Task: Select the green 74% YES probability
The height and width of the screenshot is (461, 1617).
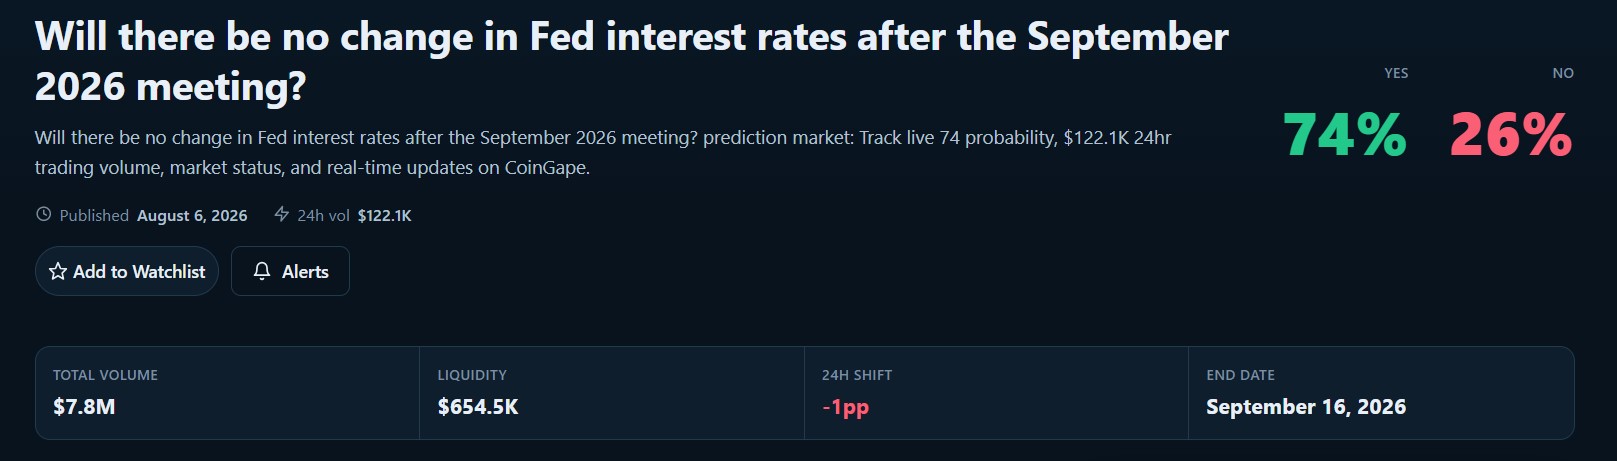Action: pos(1345,135)
